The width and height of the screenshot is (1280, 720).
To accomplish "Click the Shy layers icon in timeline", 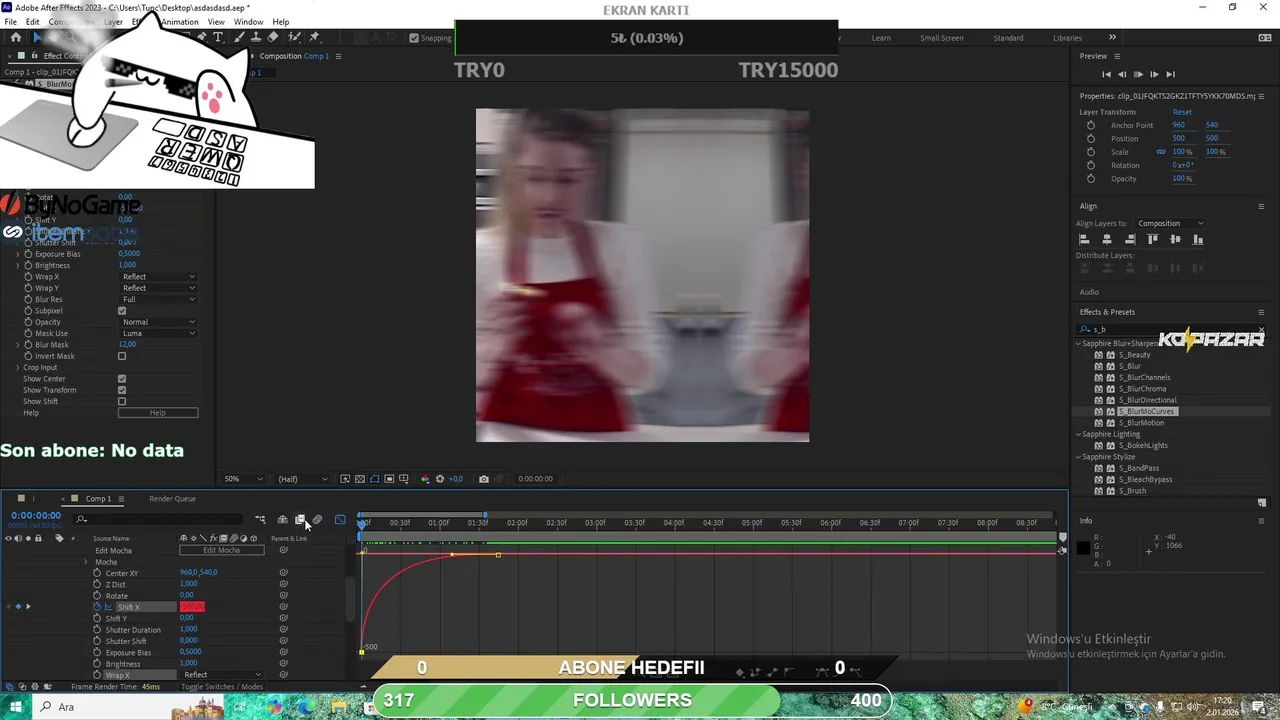I will (x=283, y=519).
